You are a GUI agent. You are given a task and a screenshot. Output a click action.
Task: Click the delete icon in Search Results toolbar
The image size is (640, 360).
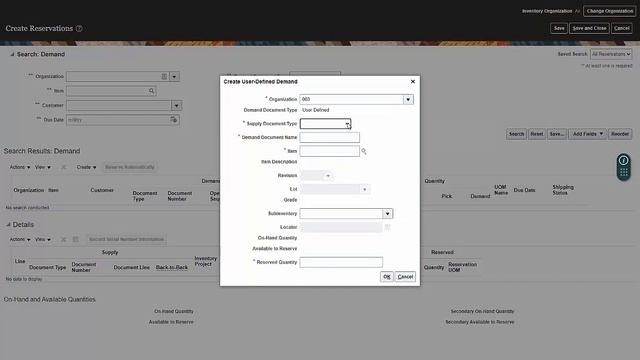(63, 167)
